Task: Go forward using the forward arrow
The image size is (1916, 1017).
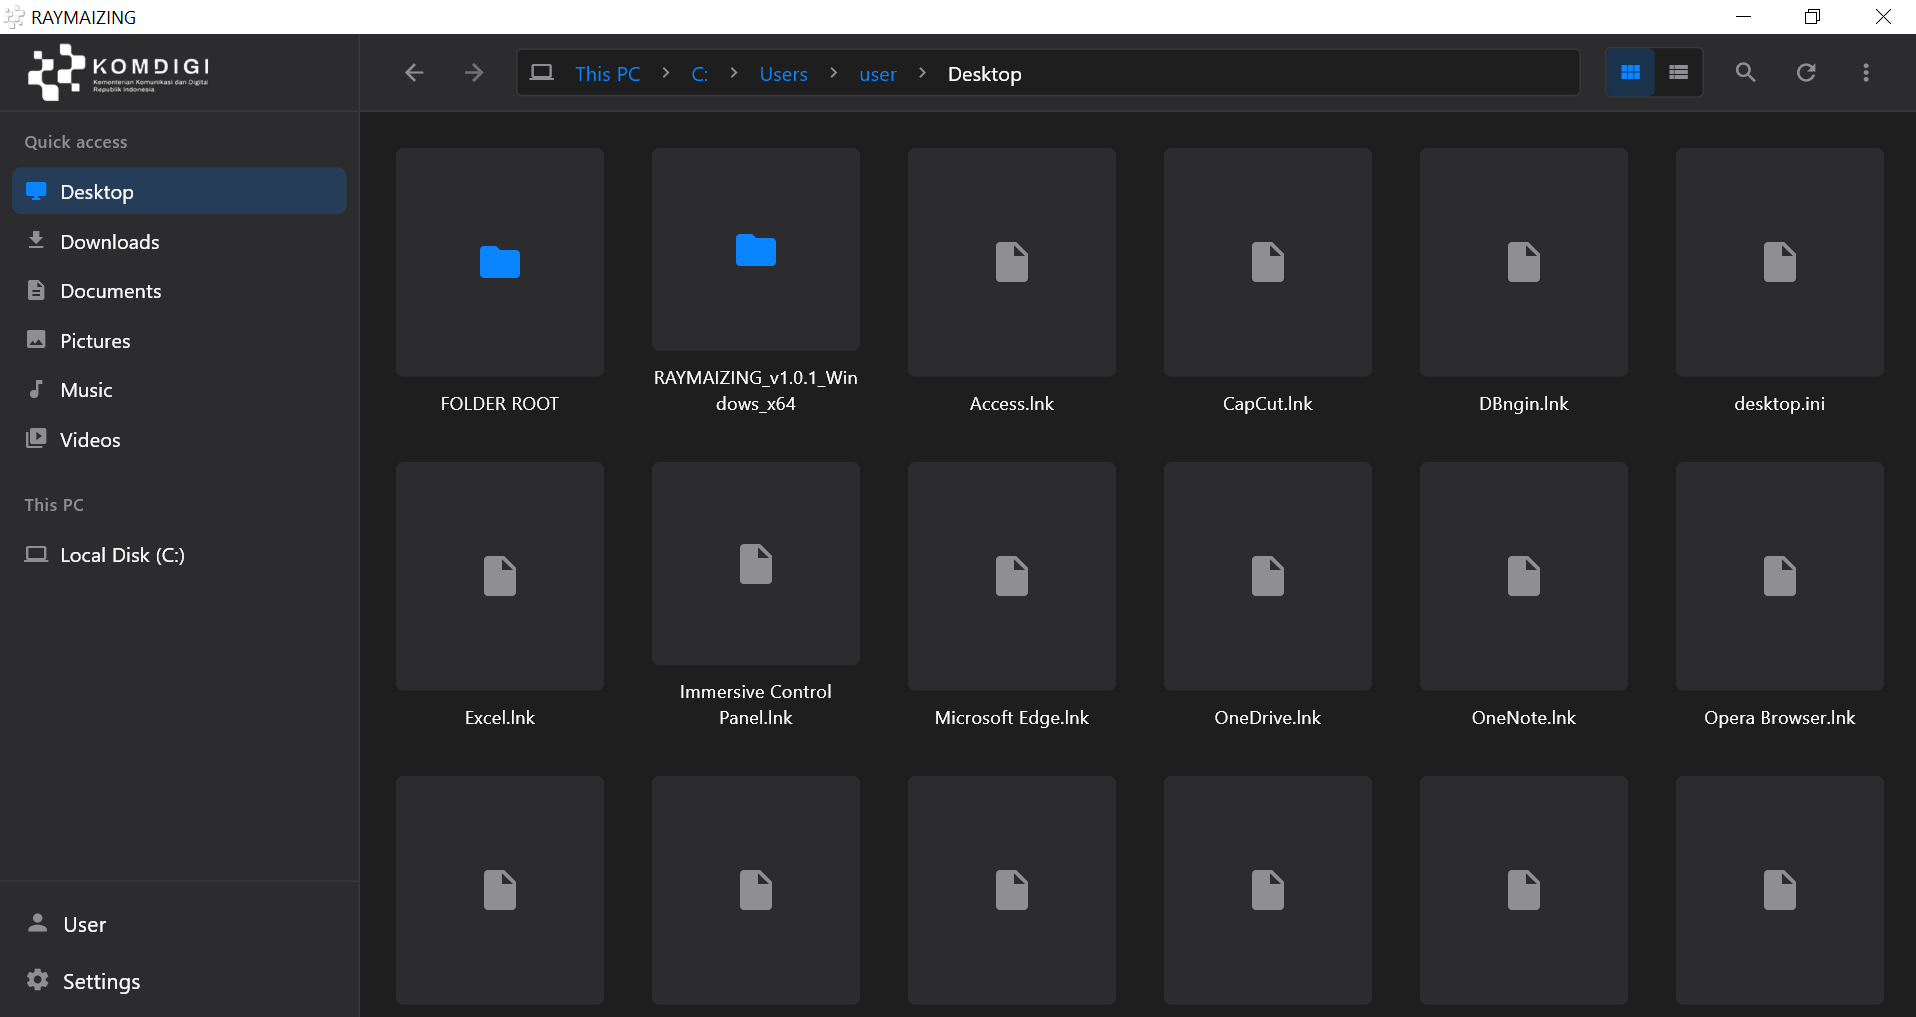Action: pos(474,73)
